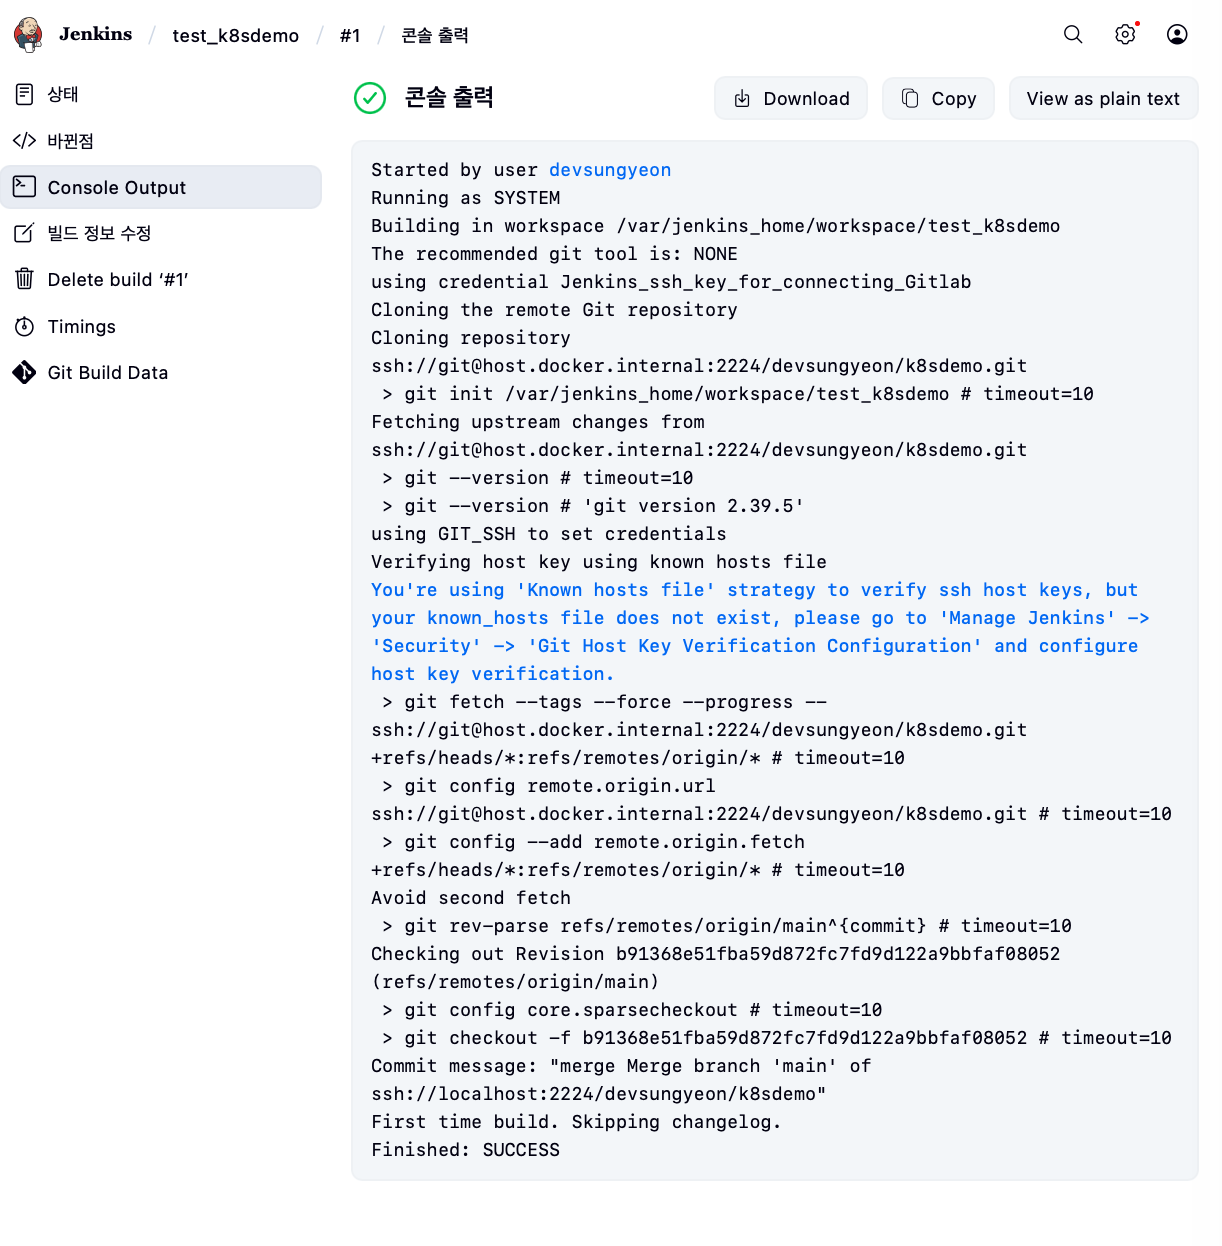Copy the console output

click(x=938, y=99)
